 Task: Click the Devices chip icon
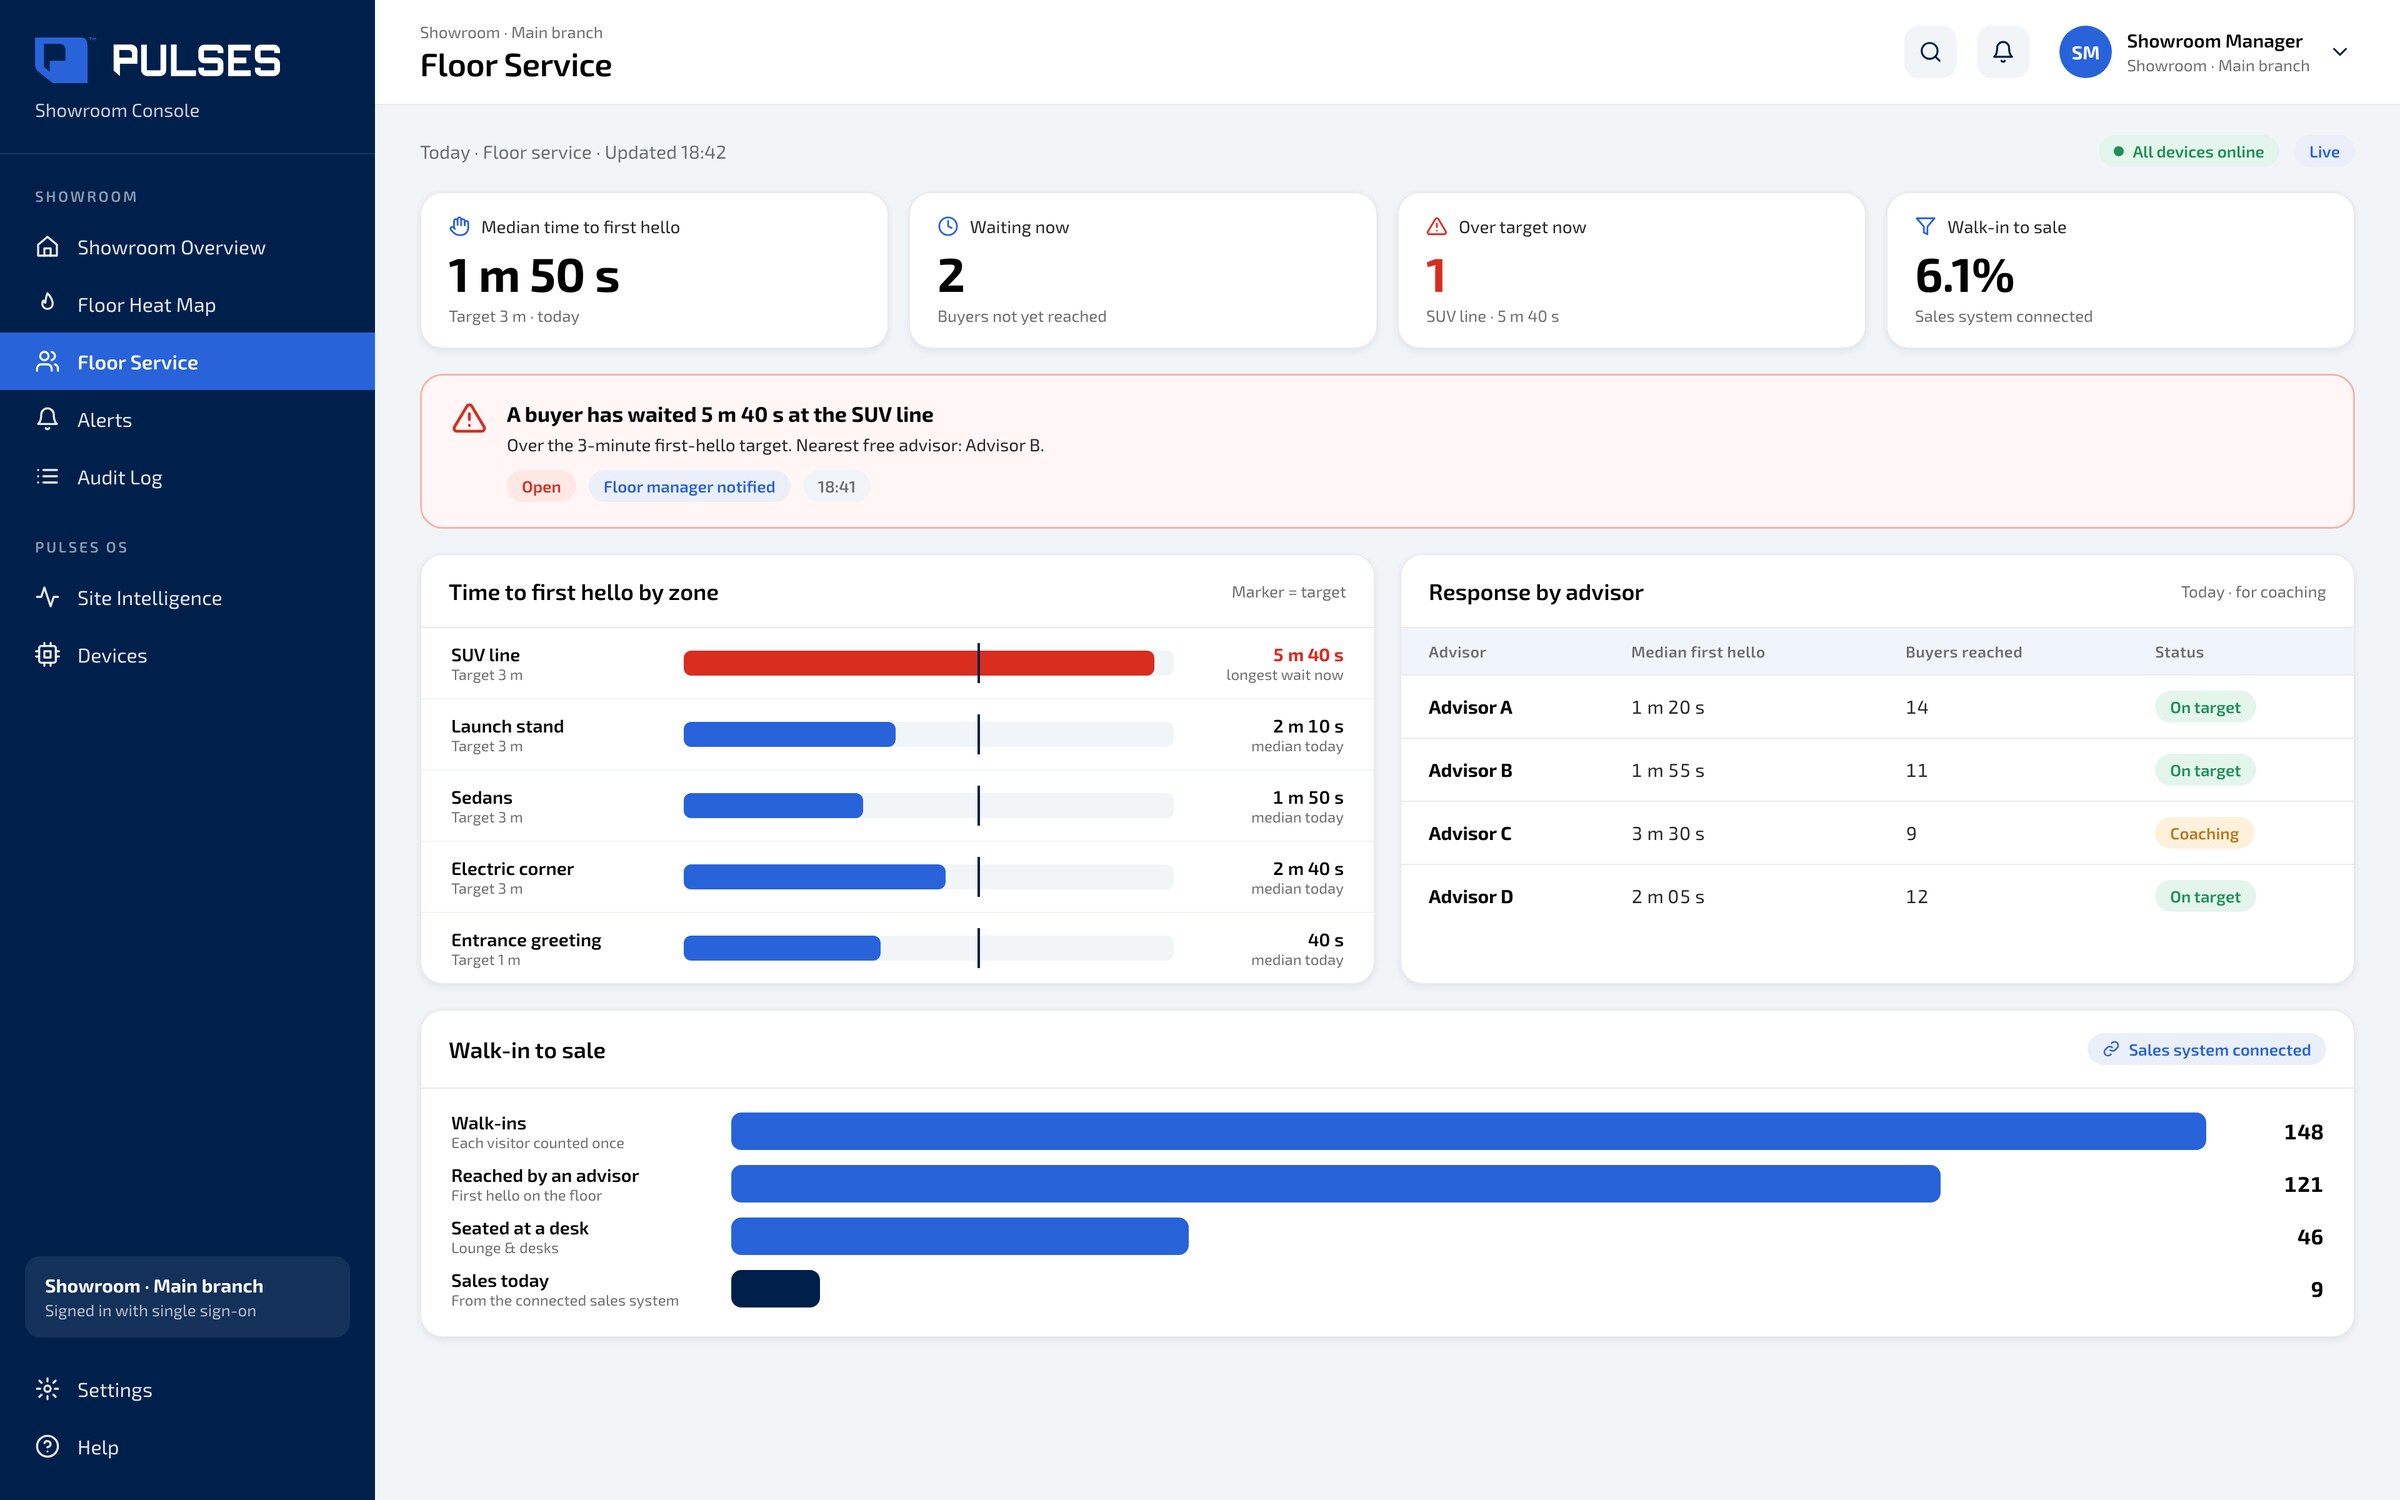click(47, 655)
